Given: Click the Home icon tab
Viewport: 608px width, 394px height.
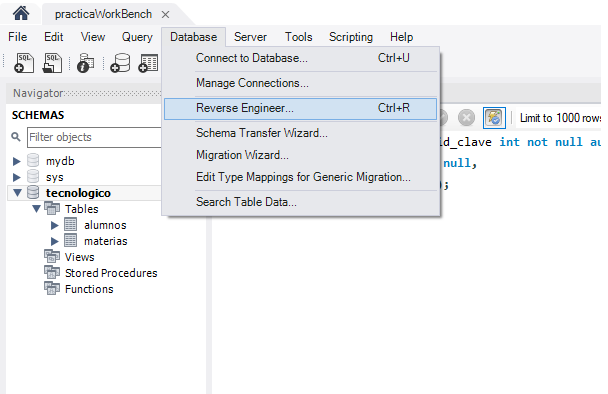Looking at the screenshot, I should coord(21,13).
